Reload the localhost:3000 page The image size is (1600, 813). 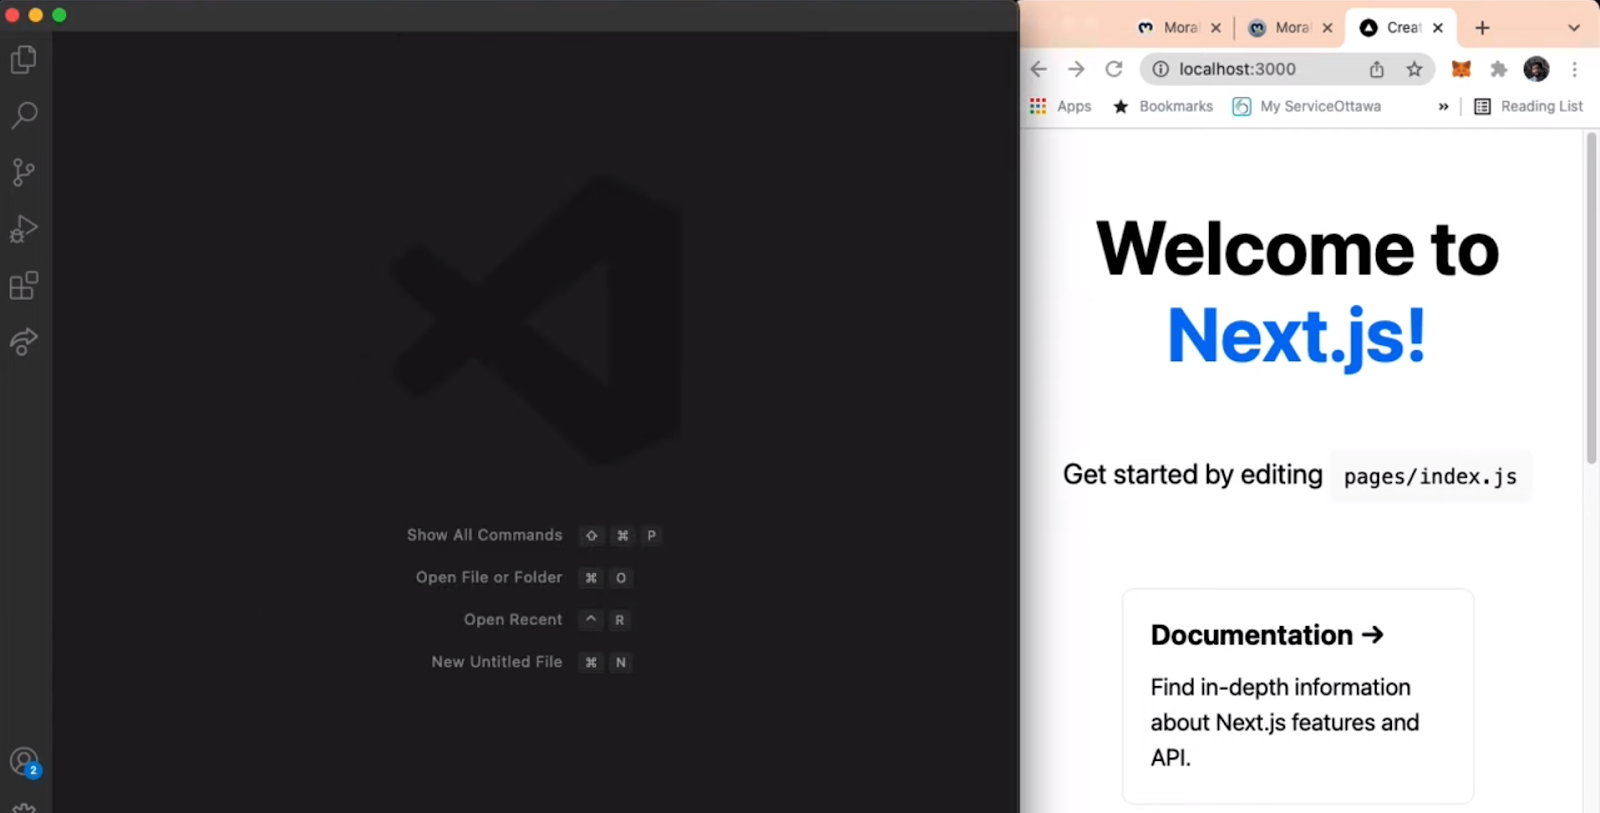tap(1114, 69)
